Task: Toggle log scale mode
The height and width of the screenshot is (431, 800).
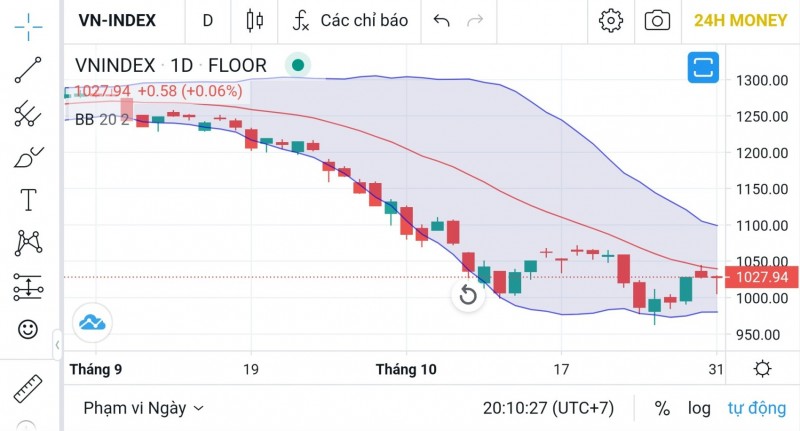Action: coord(699,408)
